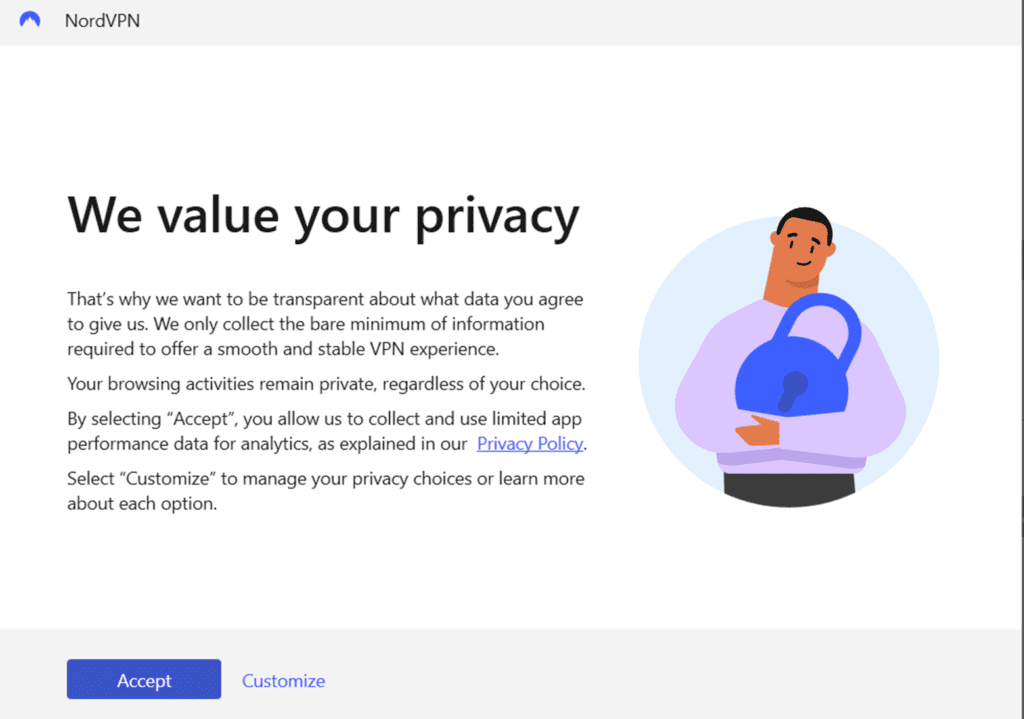Open the Customize privacy choices link
This screenshot has width=1024, height=719.
[283, 681]
